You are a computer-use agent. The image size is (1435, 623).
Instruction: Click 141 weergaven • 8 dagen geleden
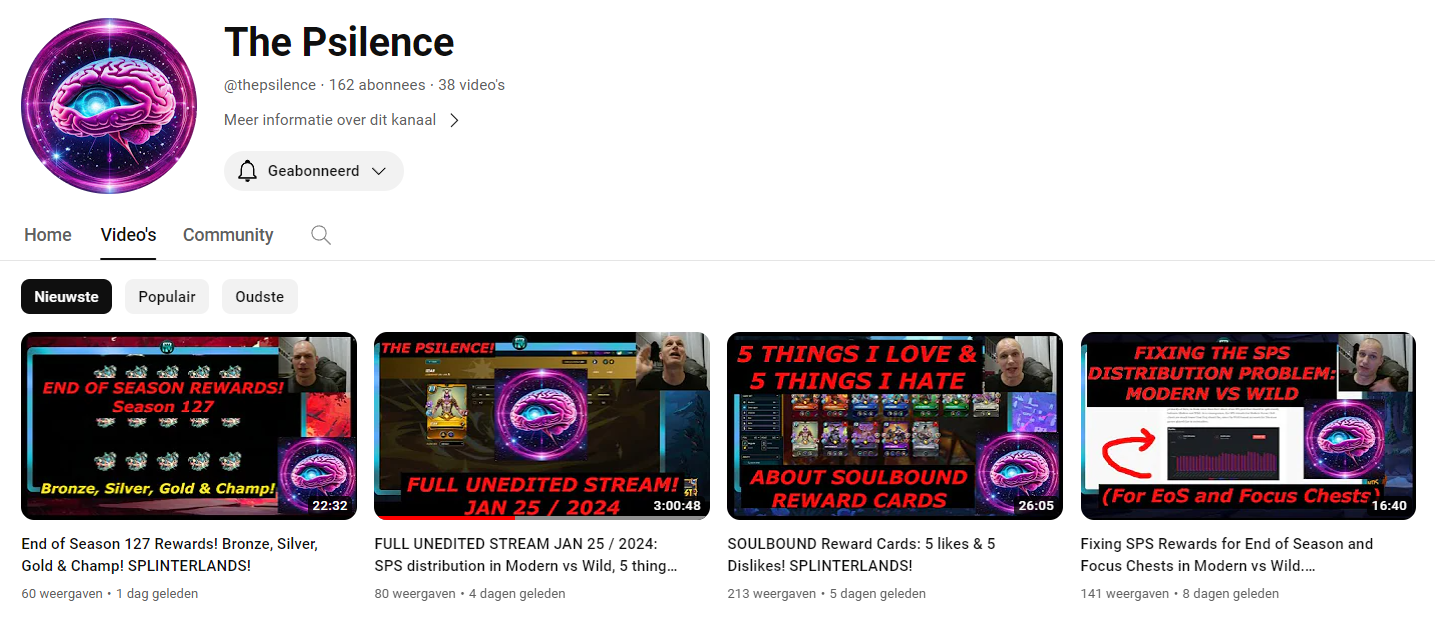pos(1180,593)
